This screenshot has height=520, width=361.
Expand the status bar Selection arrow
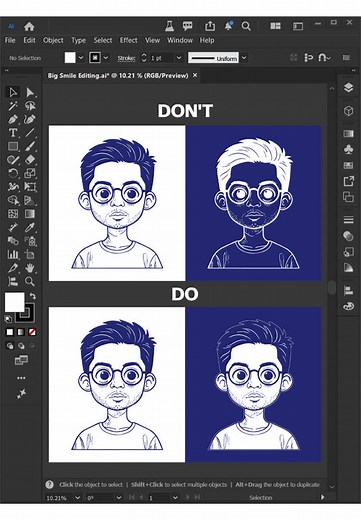pos(322,497)
